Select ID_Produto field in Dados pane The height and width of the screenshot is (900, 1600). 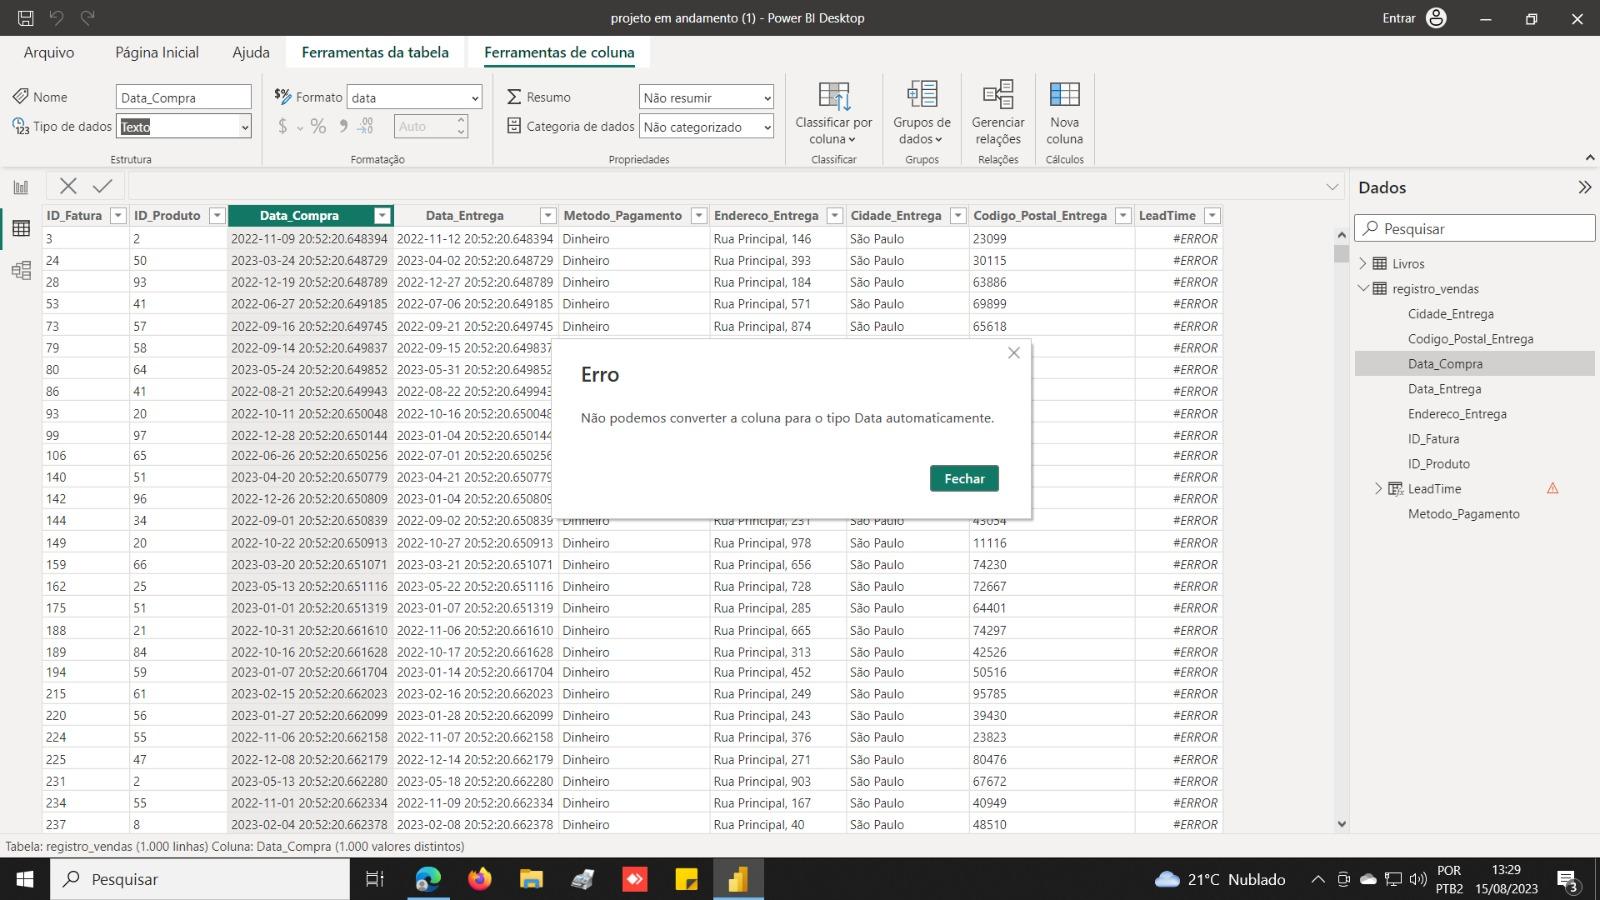tap(1438, 464)
